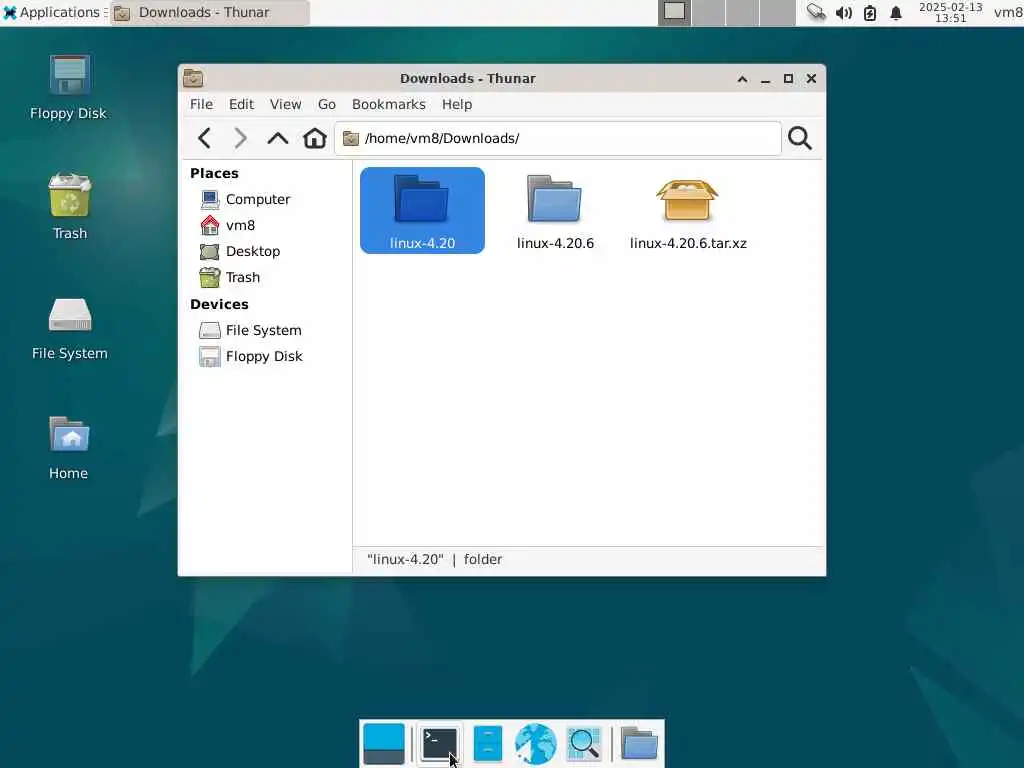Viewport: 1024px width, 768px height.
Task: Click the network status tray icon
Action: [x=816, y=12]
